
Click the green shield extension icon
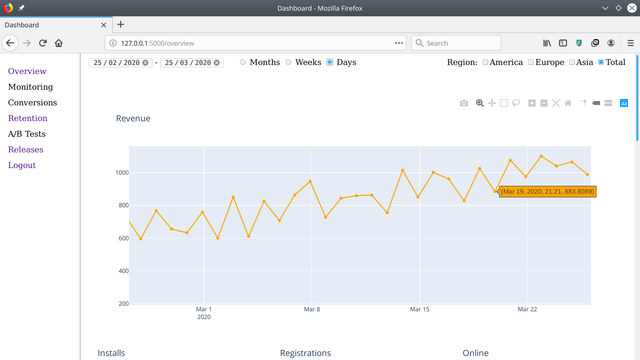tap(579, 43)
